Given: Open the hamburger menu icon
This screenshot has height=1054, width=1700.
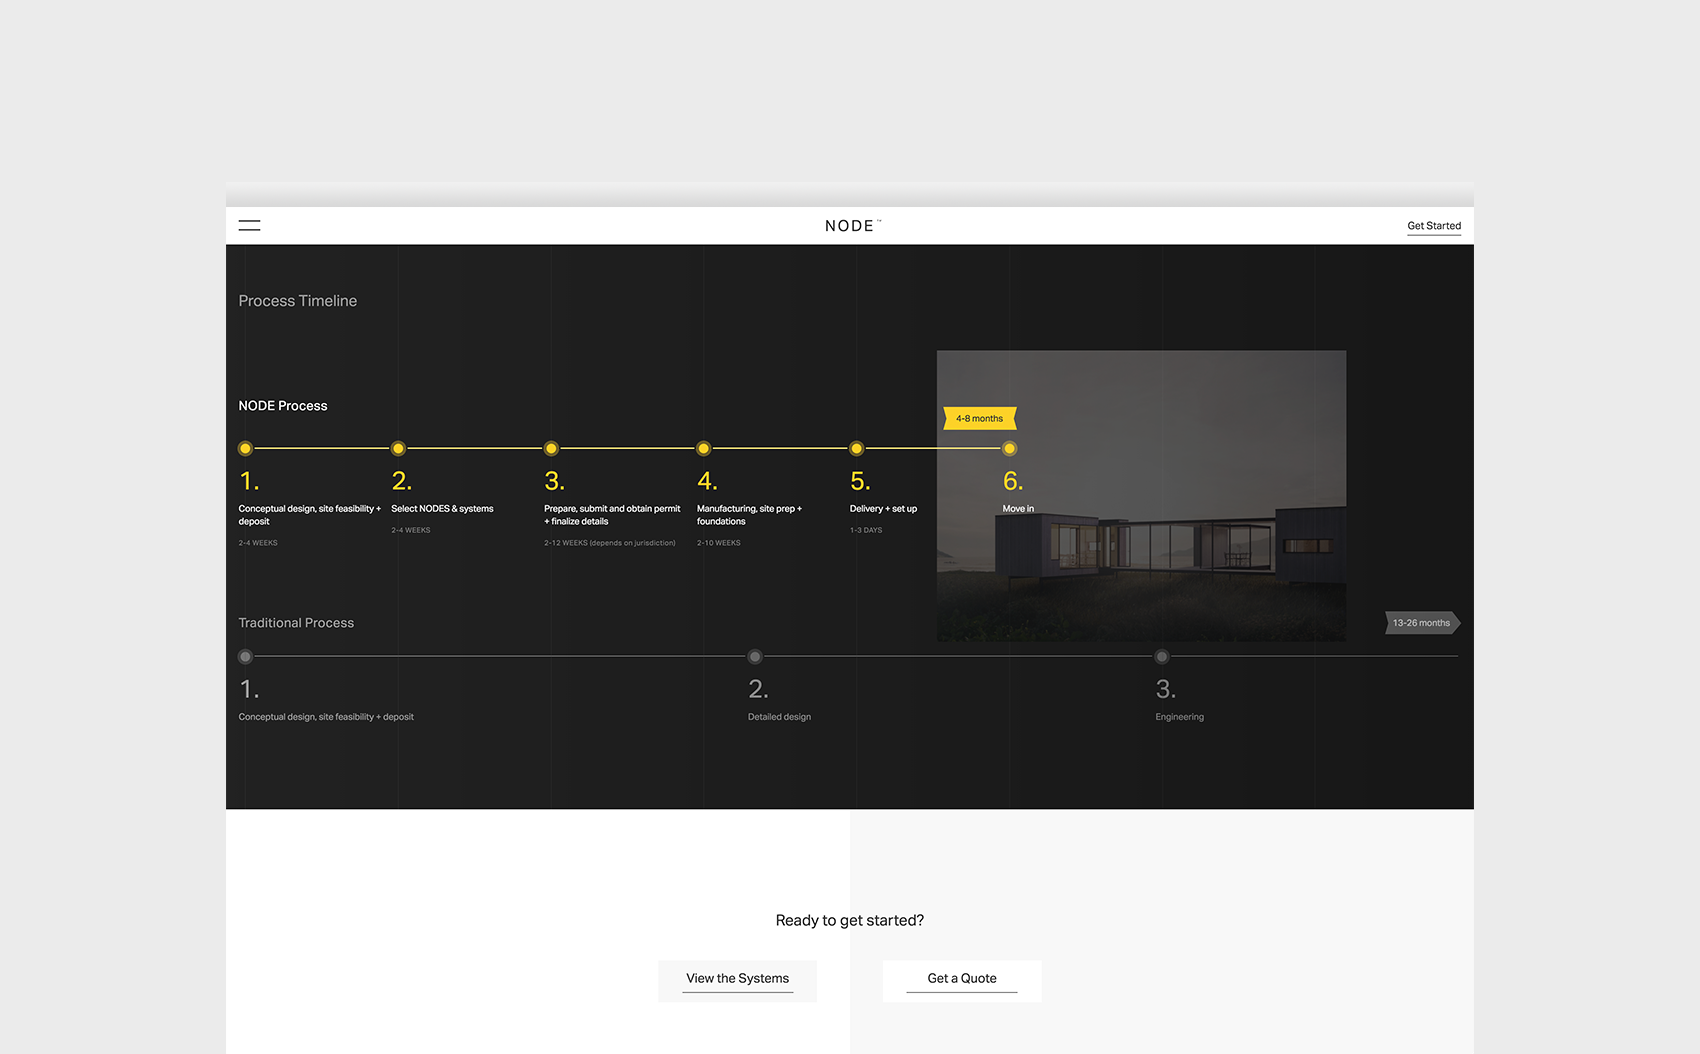Looking at the screenshot, I should pyautogui.click(x=249, y=226).
